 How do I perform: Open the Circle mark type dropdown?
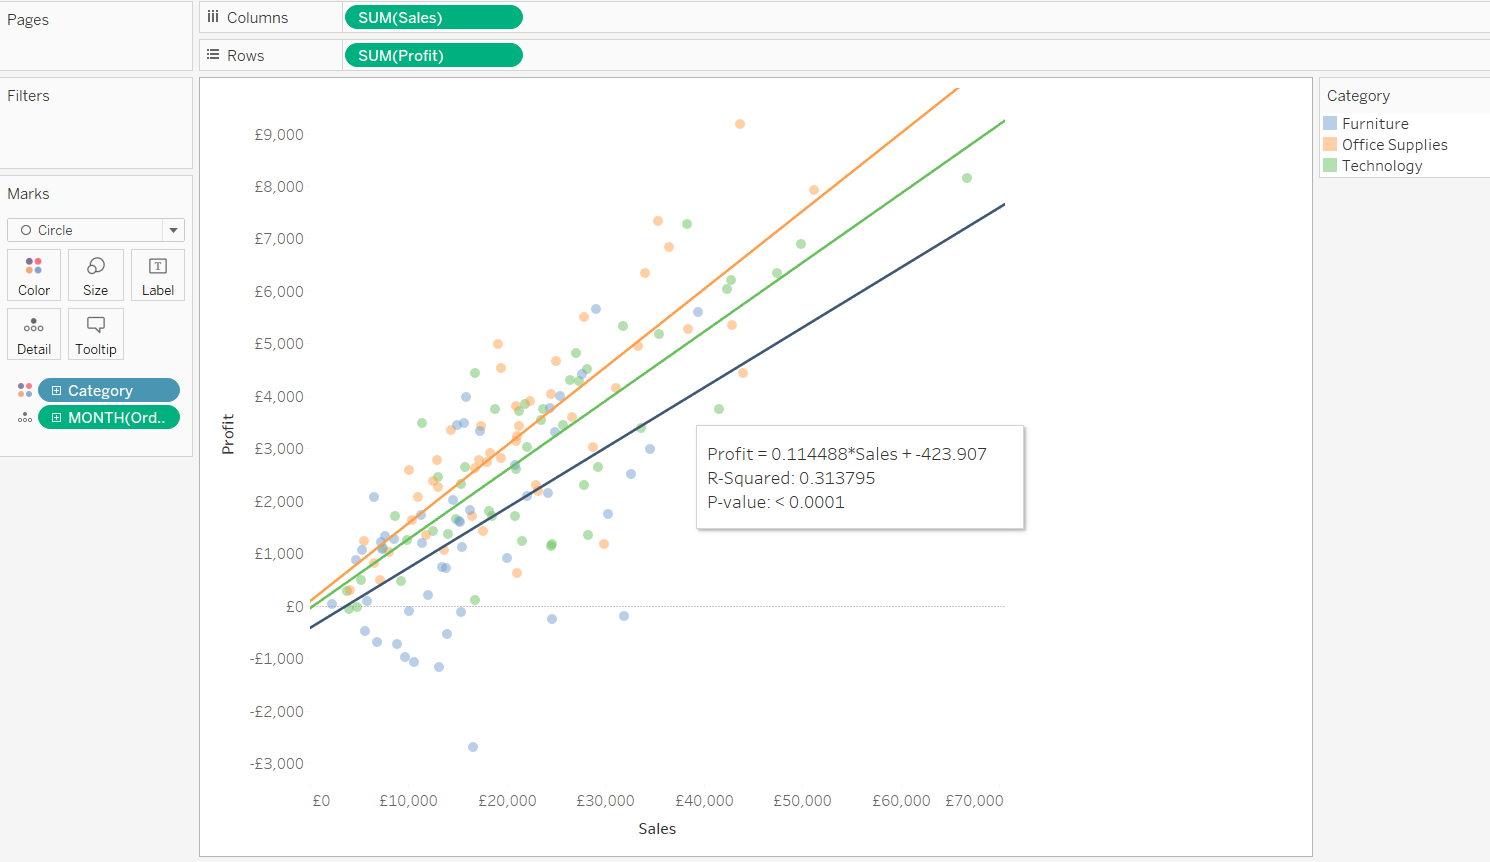pos(173,230)
